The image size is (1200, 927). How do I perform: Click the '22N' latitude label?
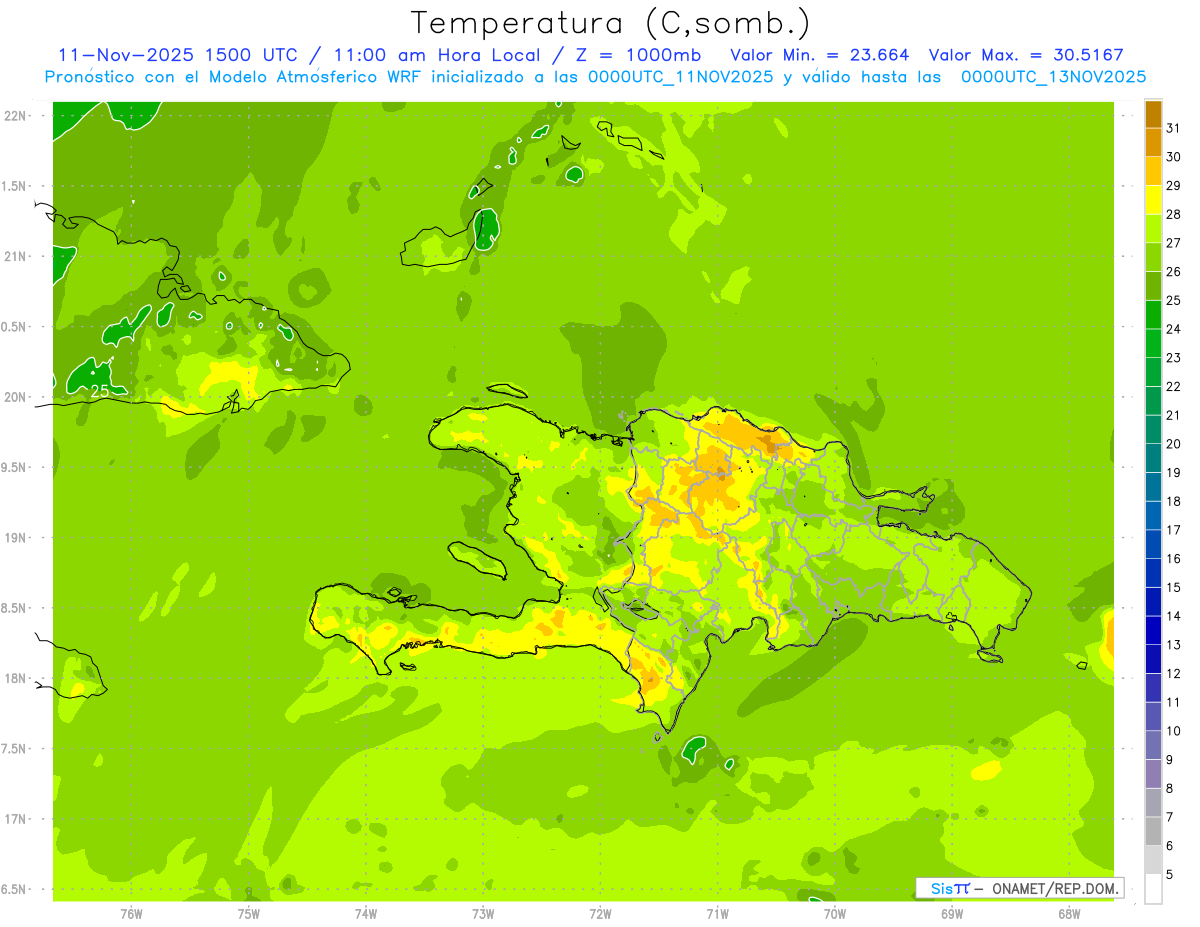coord(16,116)
